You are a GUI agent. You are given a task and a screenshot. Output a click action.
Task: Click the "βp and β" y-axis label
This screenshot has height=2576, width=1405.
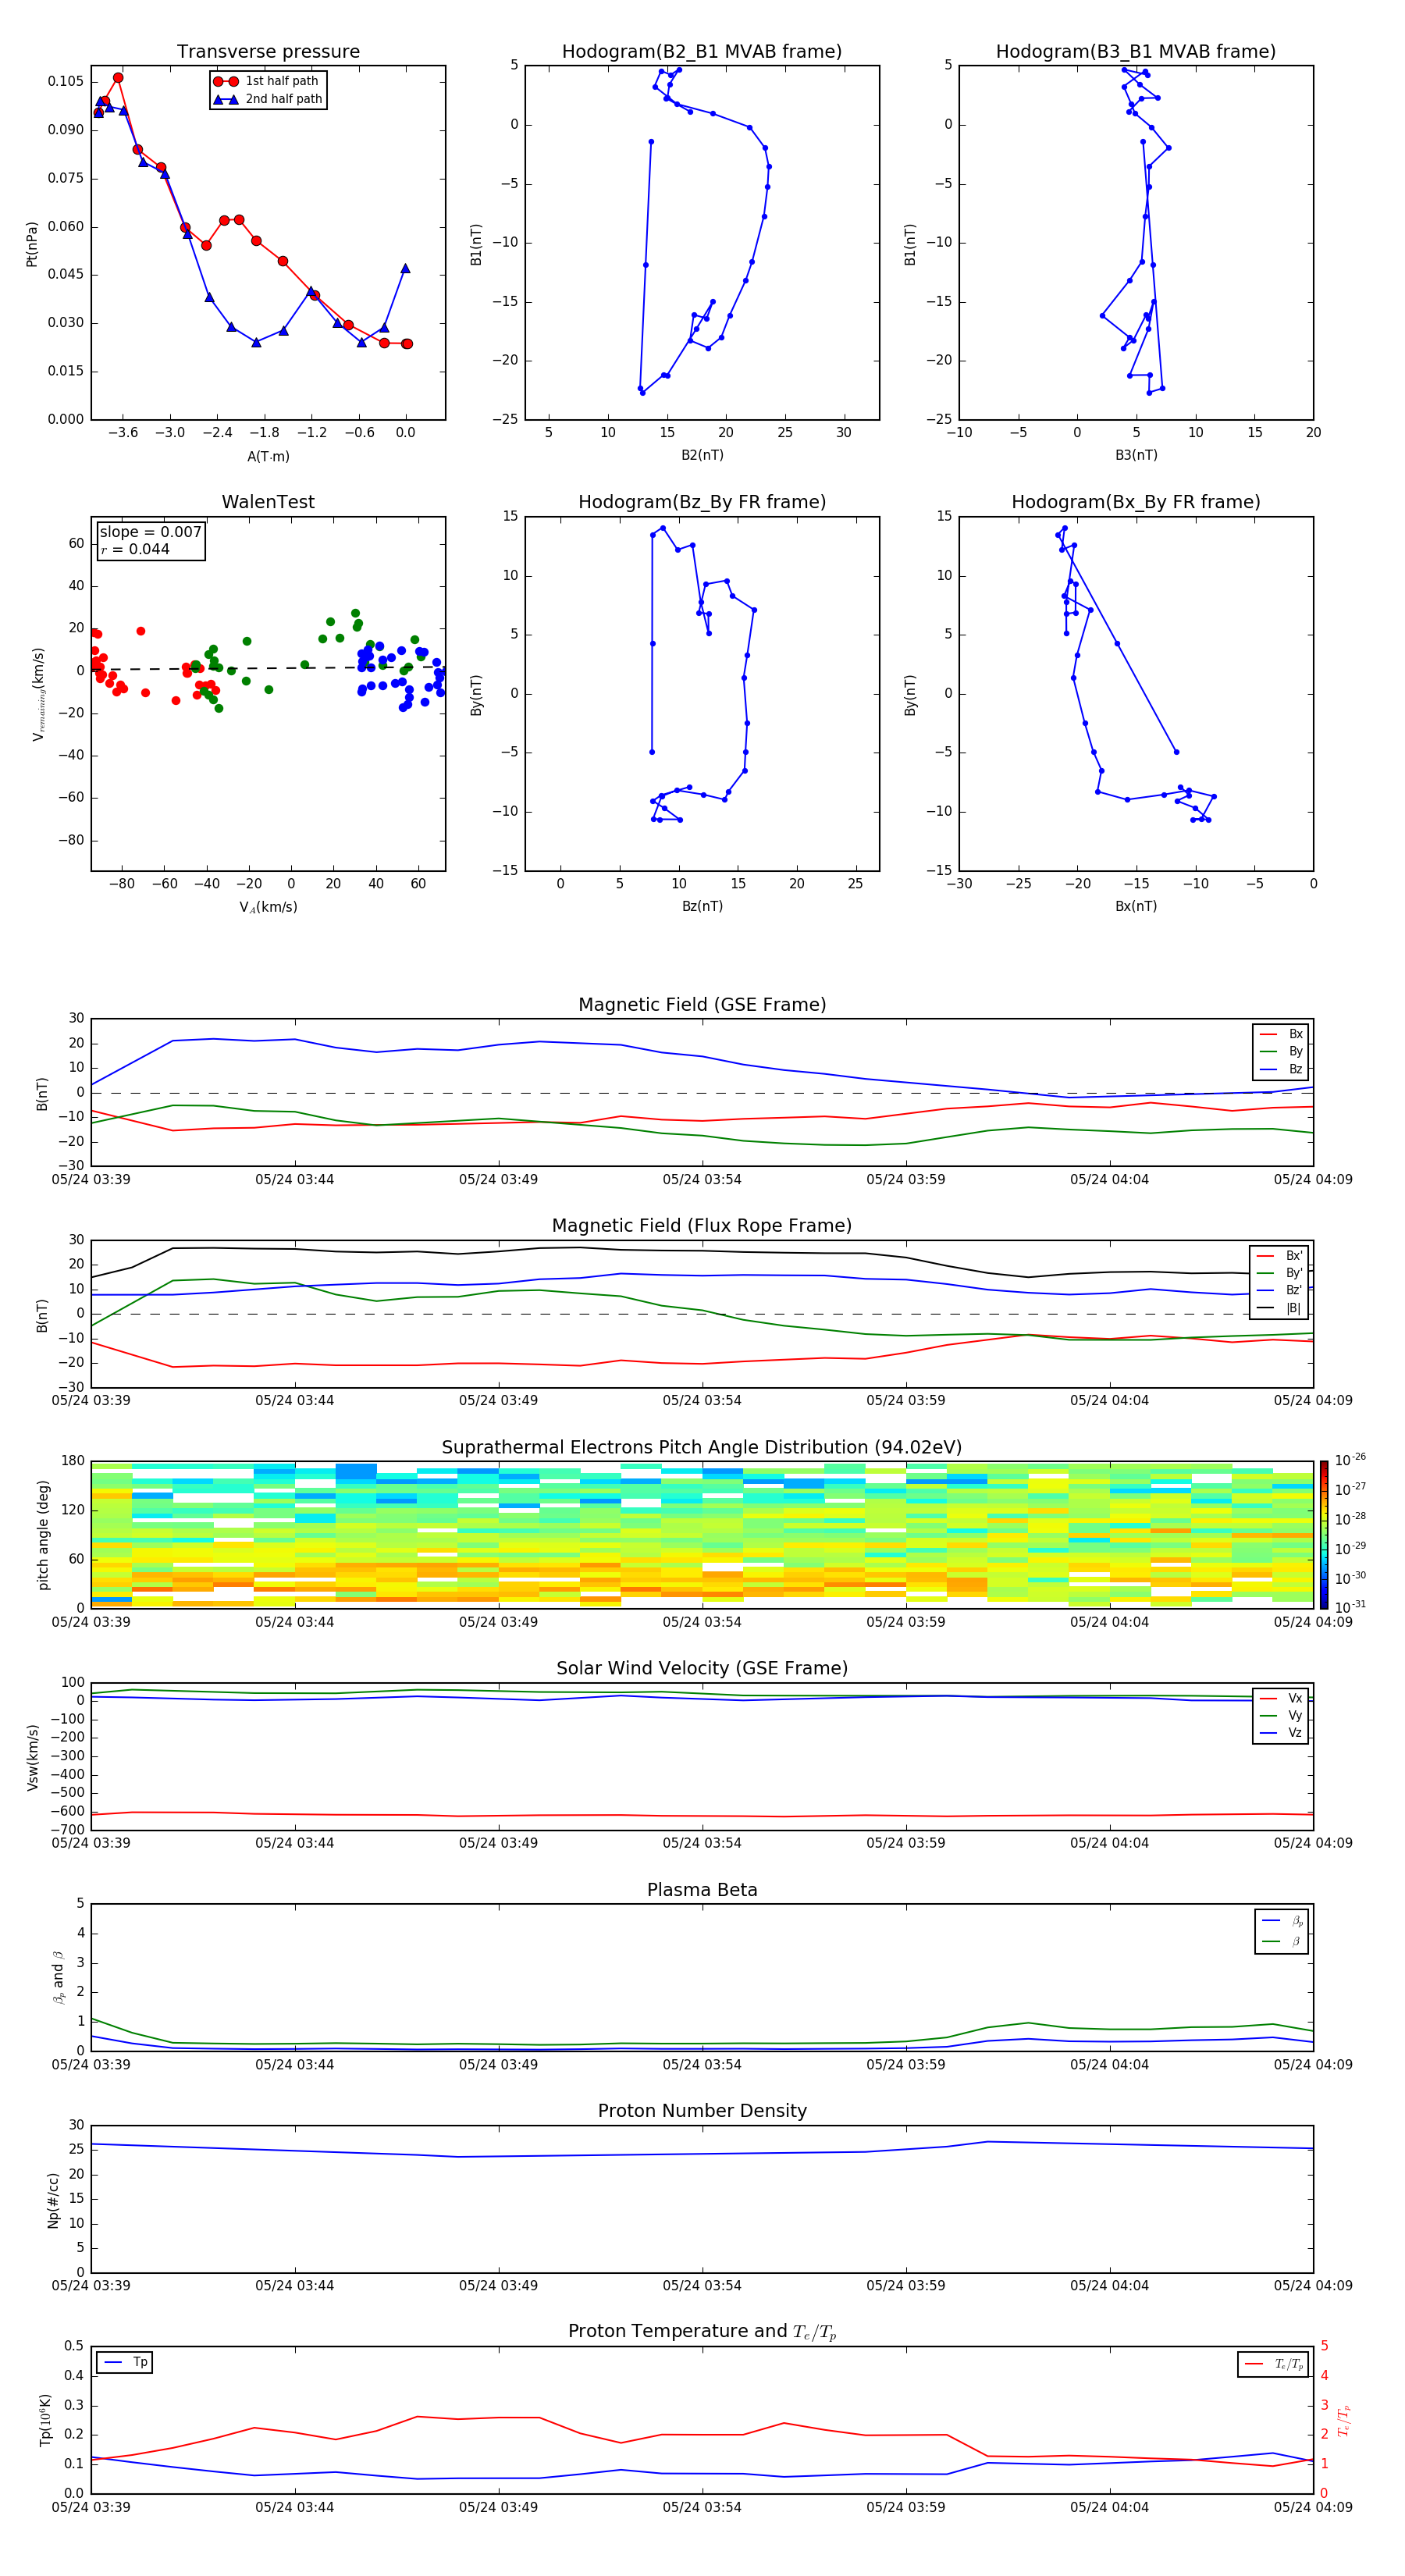[59, 1978]
